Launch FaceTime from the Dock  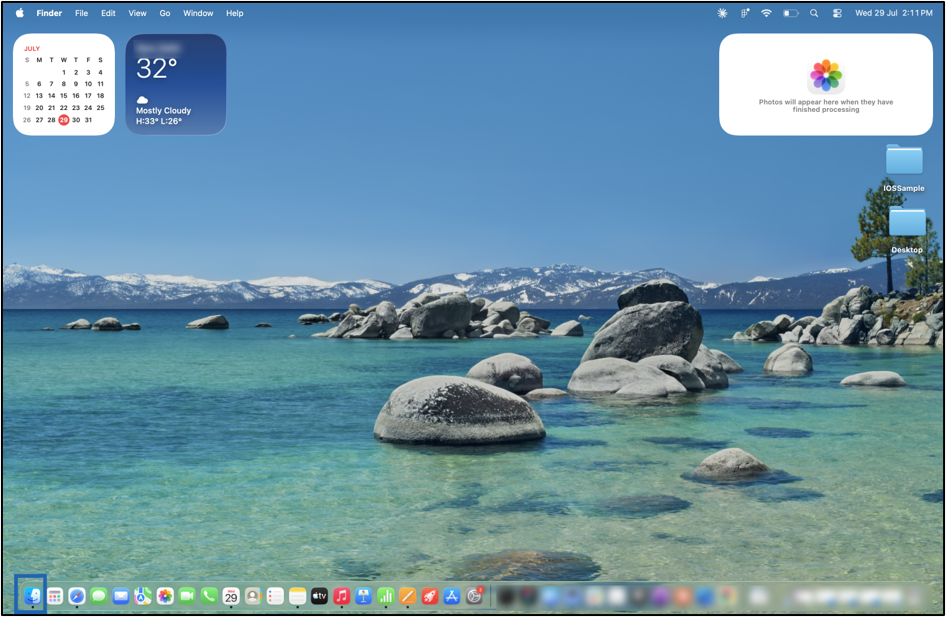[187, 596]
